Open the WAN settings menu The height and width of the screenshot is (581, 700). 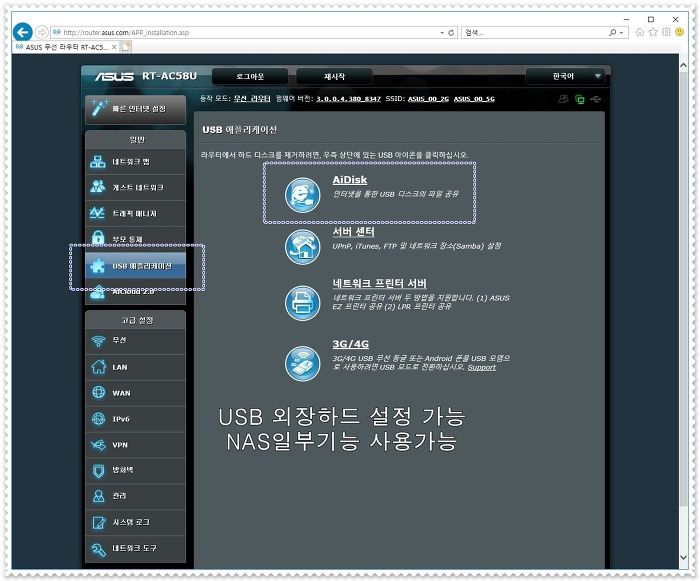tap(135, 393)
